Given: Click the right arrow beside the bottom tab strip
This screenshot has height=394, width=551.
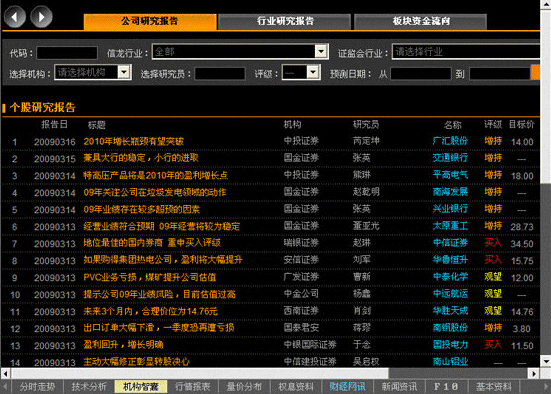Looking at the screenshot, I should (x=545, y=387).
